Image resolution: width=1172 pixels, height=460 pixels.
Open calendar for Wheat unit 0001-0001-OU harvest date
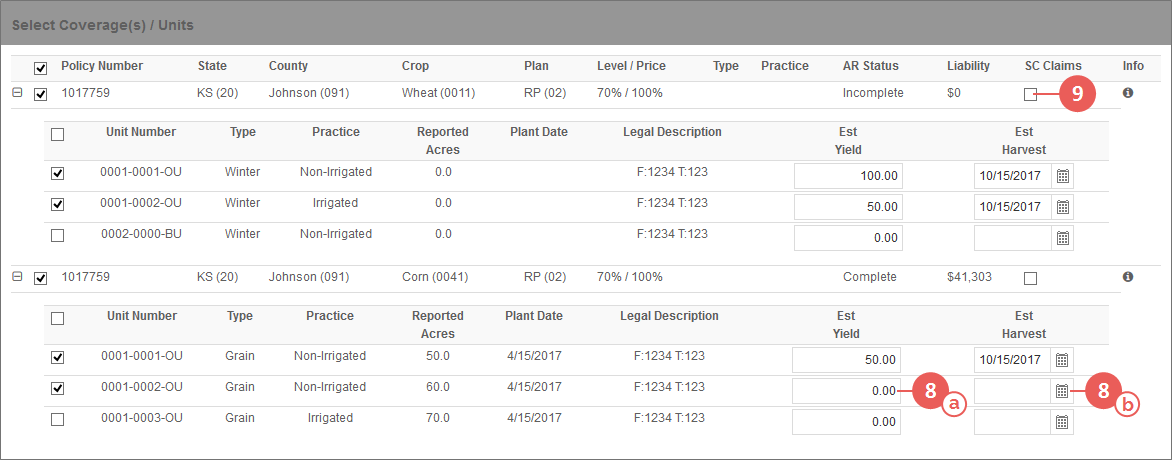pos(1063,177)
